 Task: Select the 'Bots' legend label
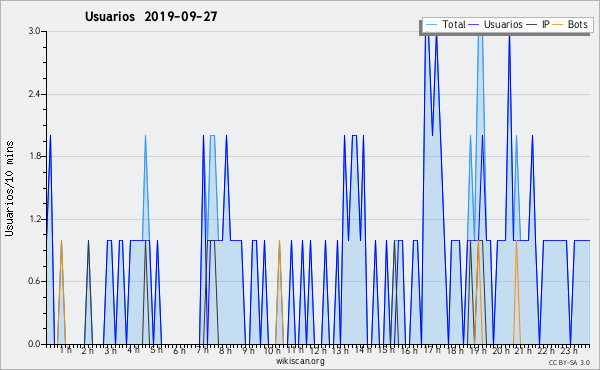coord(577,24)
